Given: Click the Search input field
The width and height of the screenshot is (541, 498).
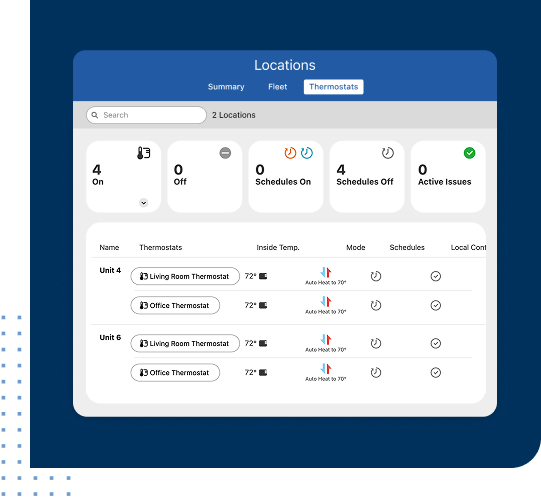Looking at the screenshot, I should click(146, 115).
